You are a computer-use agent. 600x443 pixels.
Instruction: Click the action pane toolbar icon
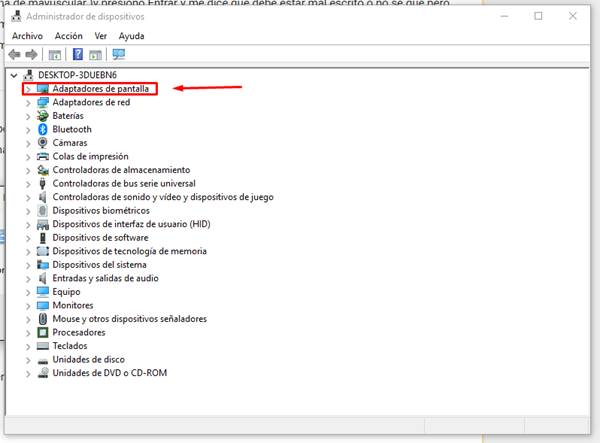tap(95, 55)
